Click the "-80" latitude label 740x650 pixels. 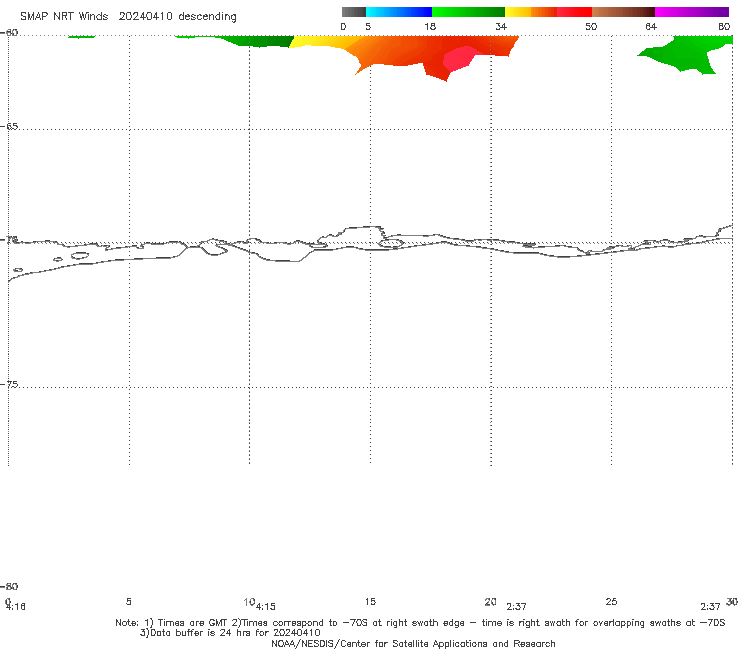click(9, 586)
